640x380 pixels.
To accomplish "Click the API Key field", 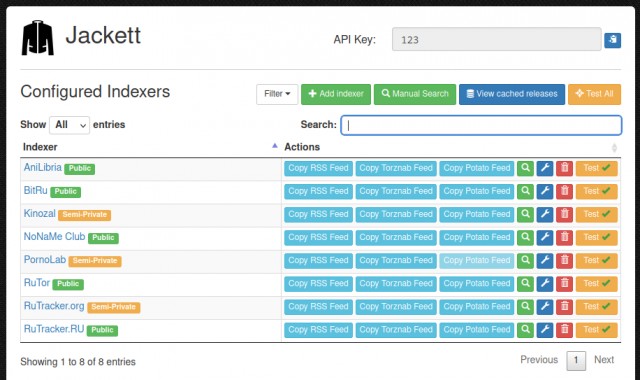I will (496, 40).
